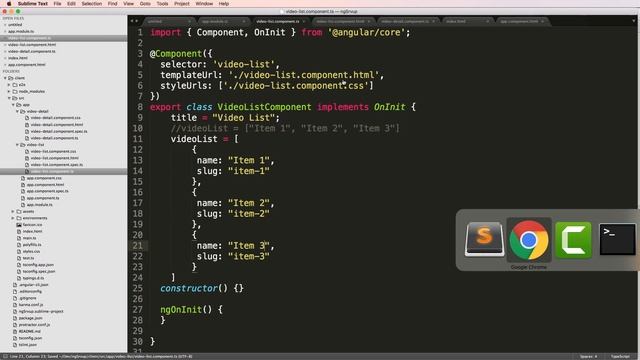This screenshot has height=360, width=640.
Task: Open polyfills.ts in folder tree
Action: coord(32,244)
